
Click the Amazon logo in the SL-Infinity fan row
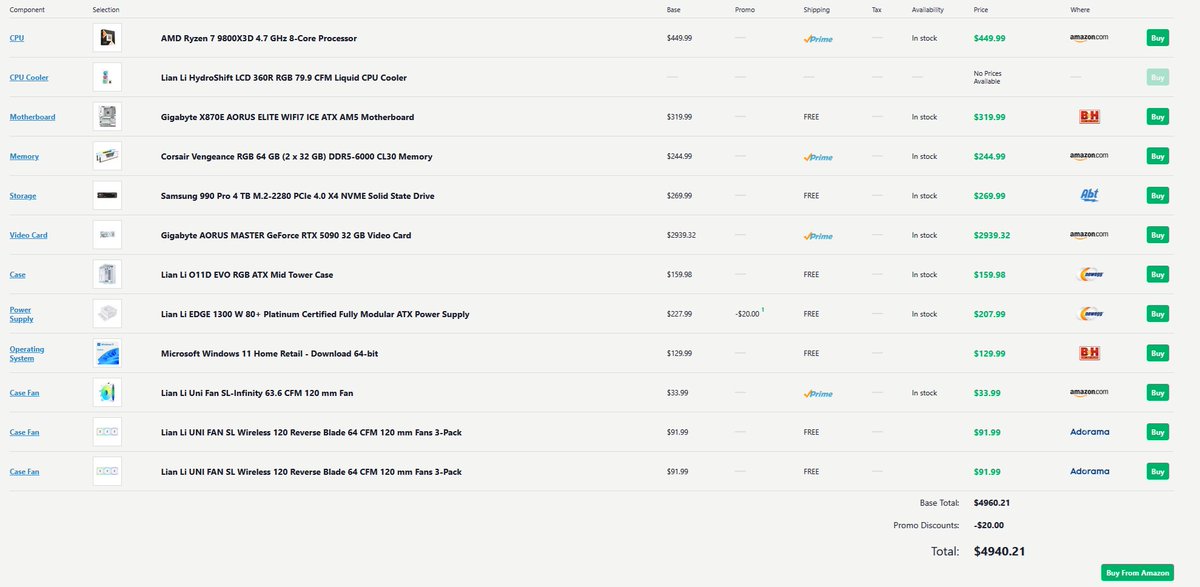1089,393
